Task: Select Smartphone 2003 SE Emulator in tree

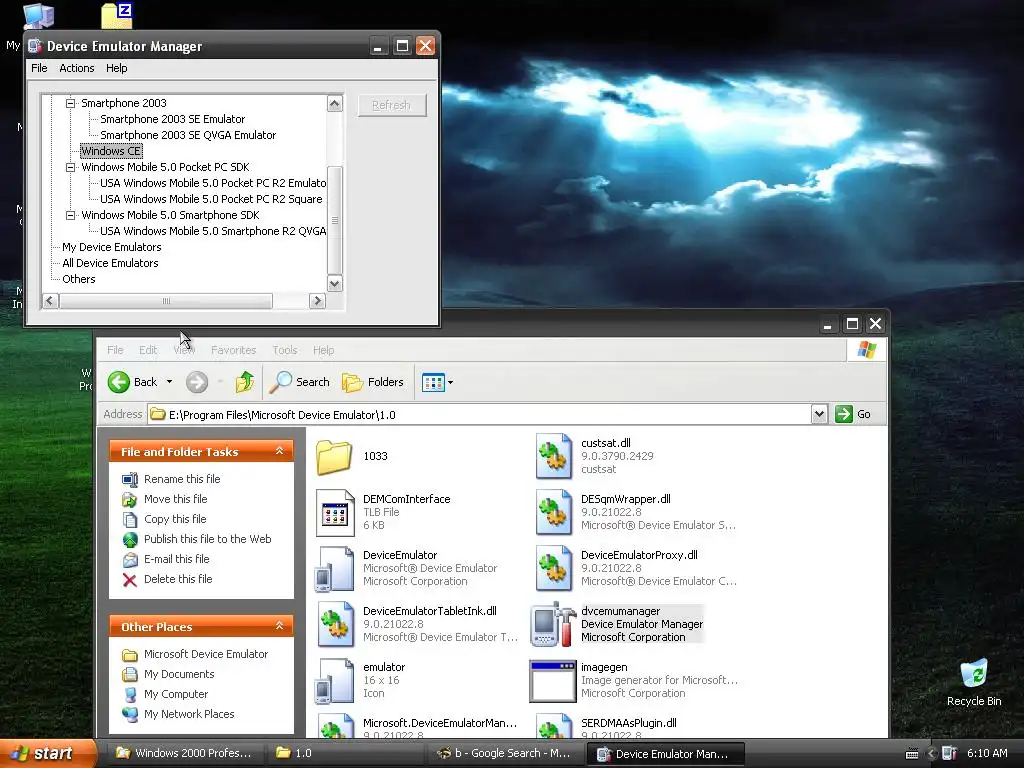Action: point(172,120)
